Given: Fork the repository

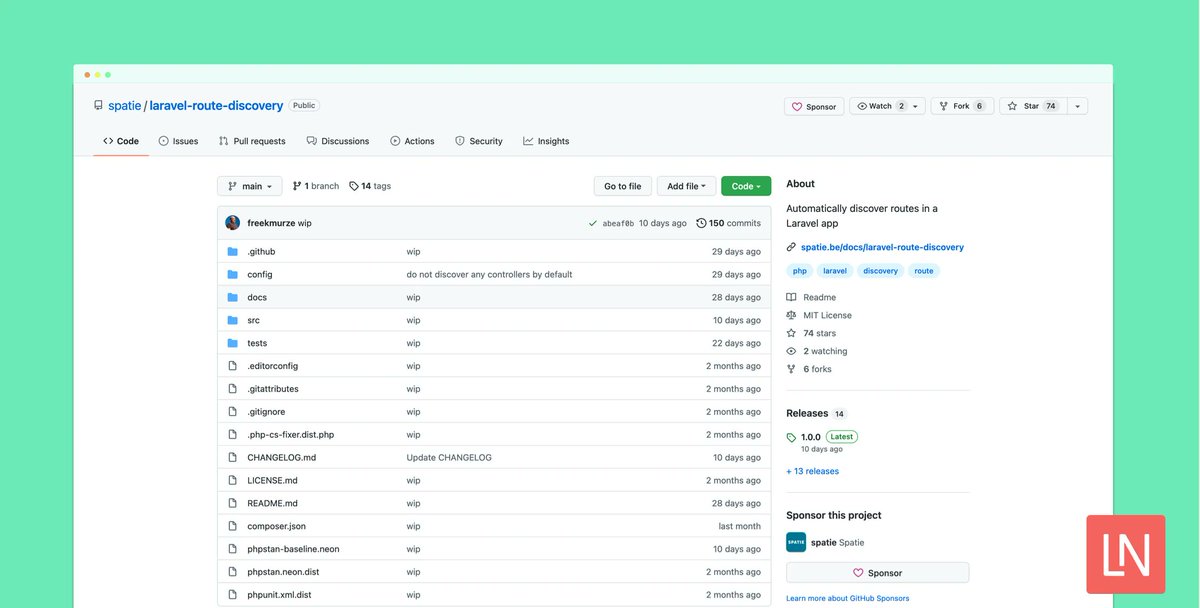Looking at the screenshot, I should coord(962,106).
